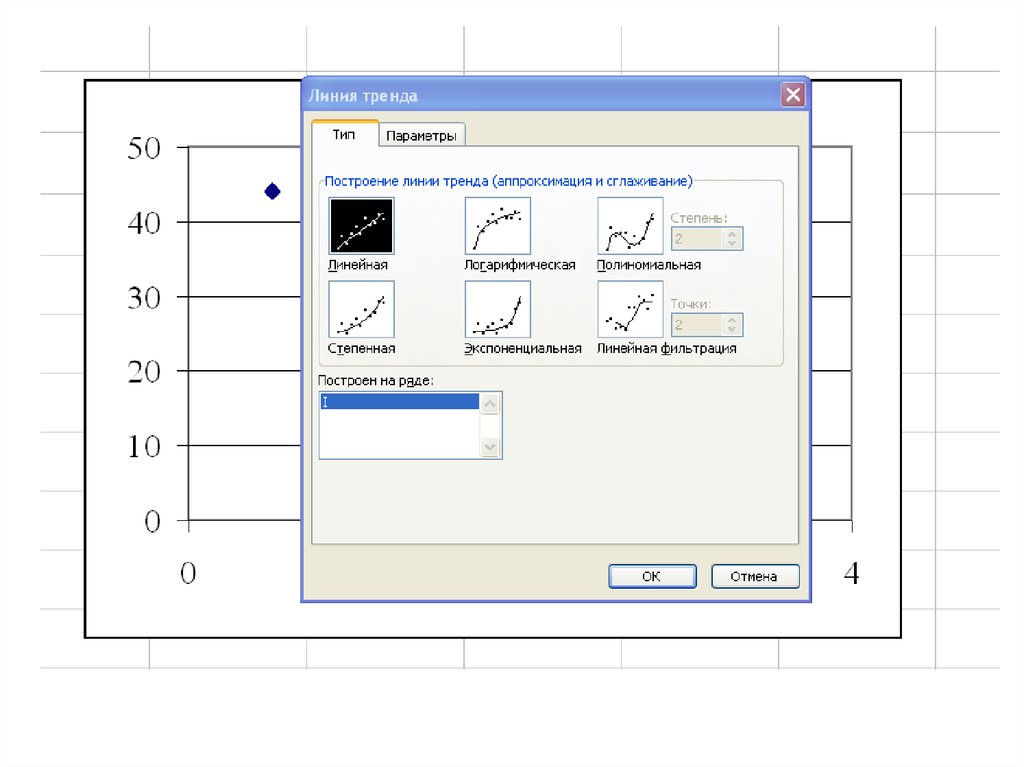Switch to the Параметры tab

pyautogui.click(x=423, y=136)
